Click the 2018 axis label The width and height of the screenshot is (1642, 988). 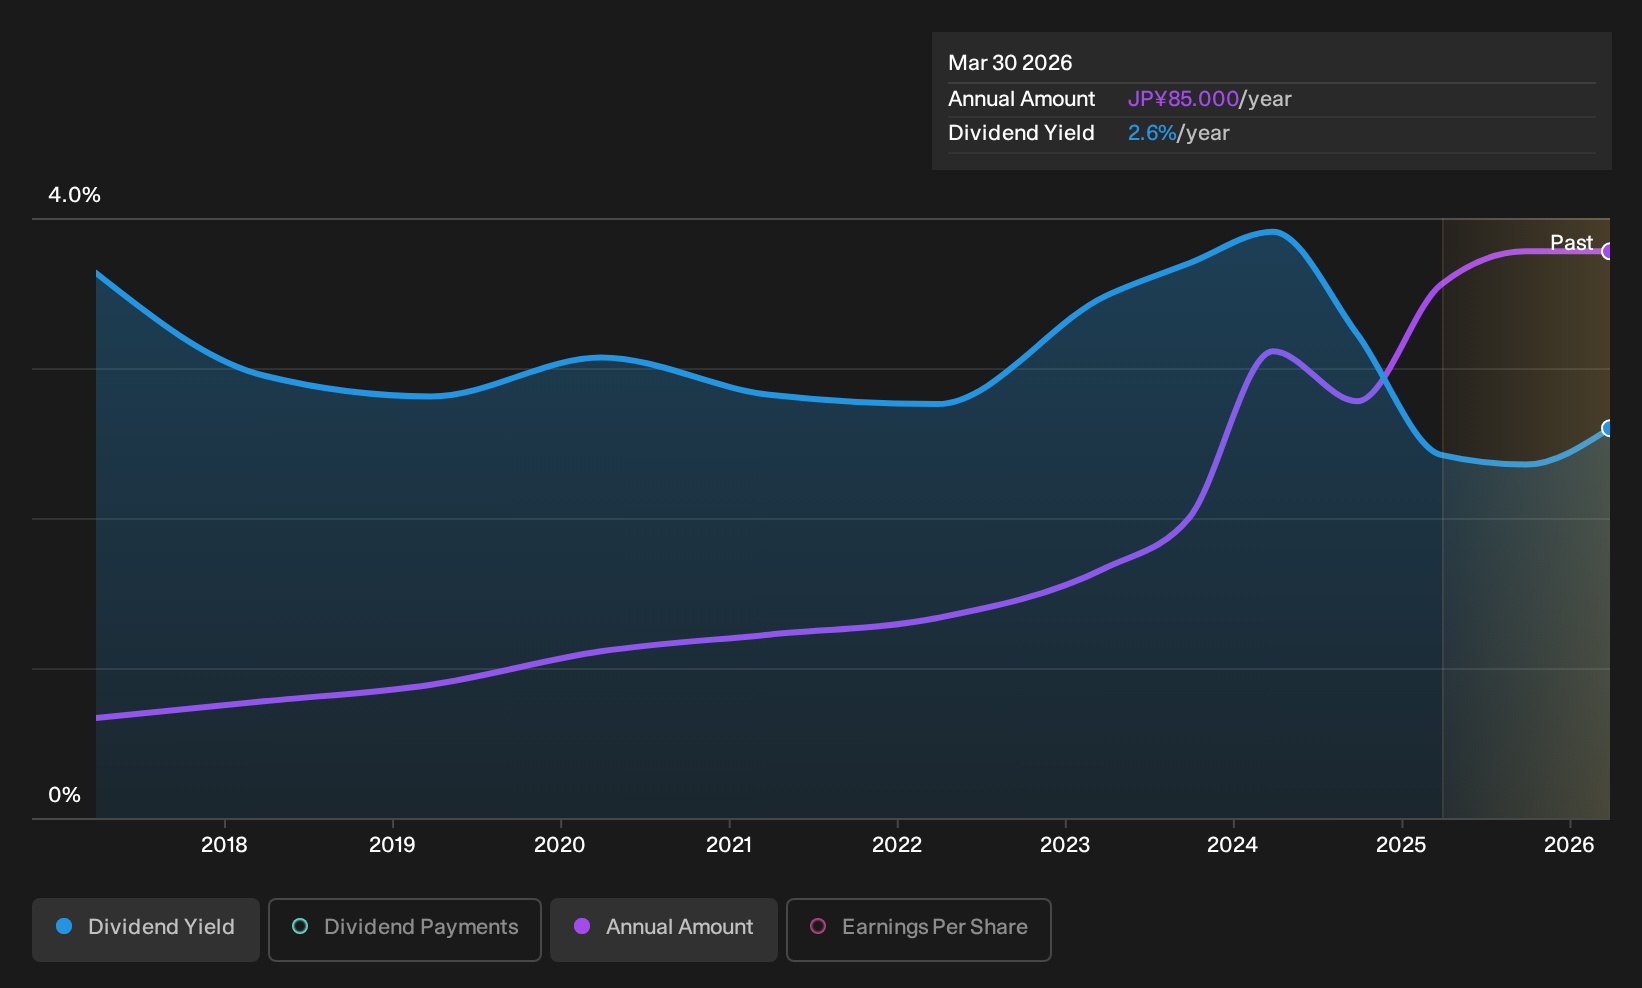tap(224, 845)
